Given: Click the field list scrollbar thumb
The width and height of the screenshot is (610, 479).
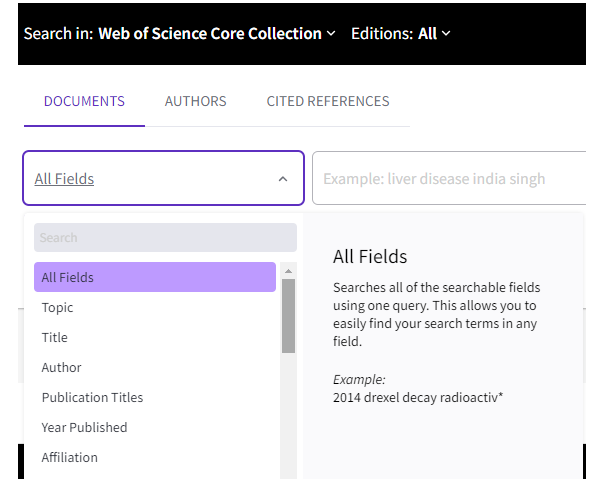Looking at the screenshot, I should click(x=288, y=316).
